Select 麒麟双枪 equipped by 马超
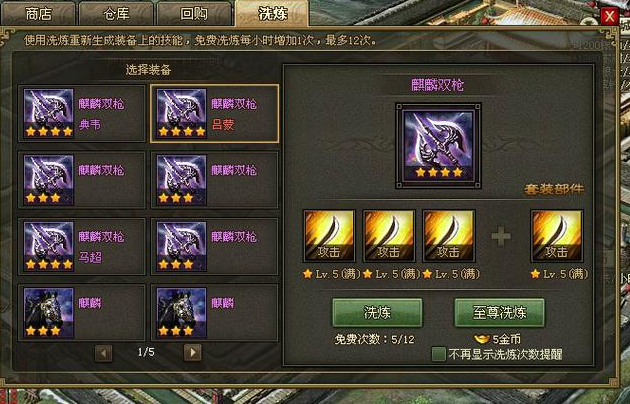Viewport: 630px width, 404px height. [82, 246]
